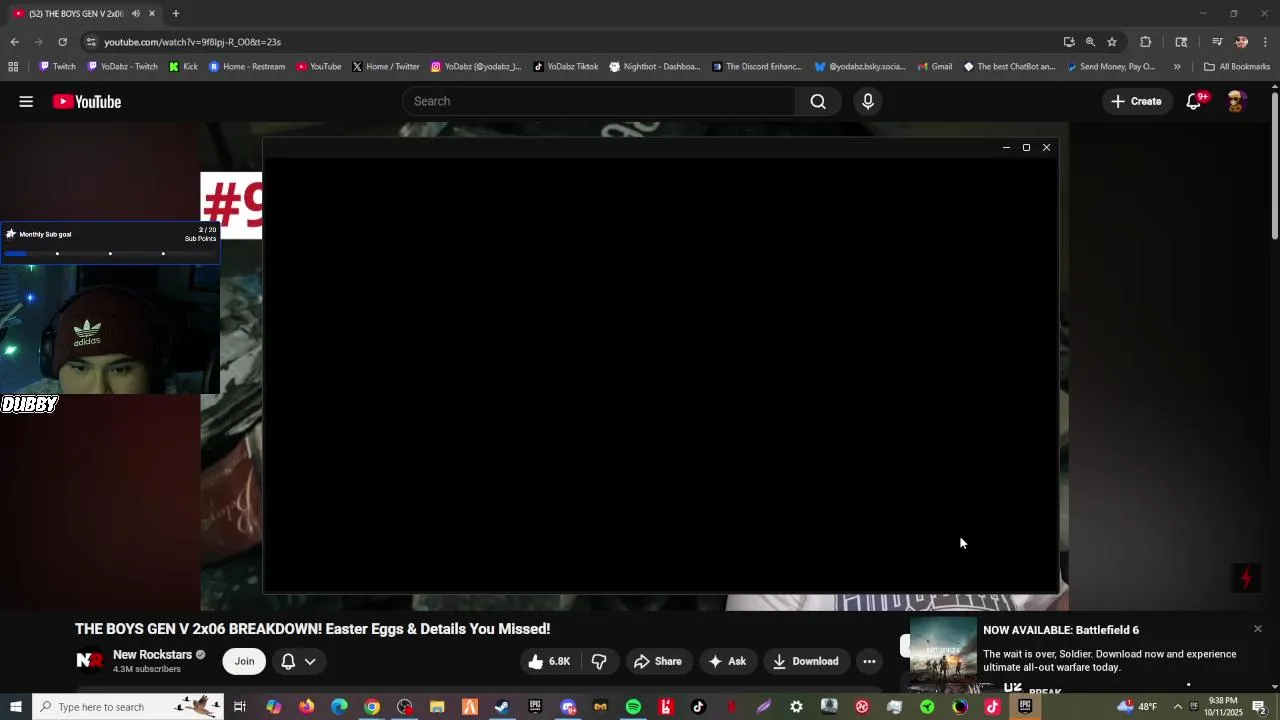Open the Kick bookmark
The height and width of the screenshot is (720, 1280).
(x=184, y=67)
